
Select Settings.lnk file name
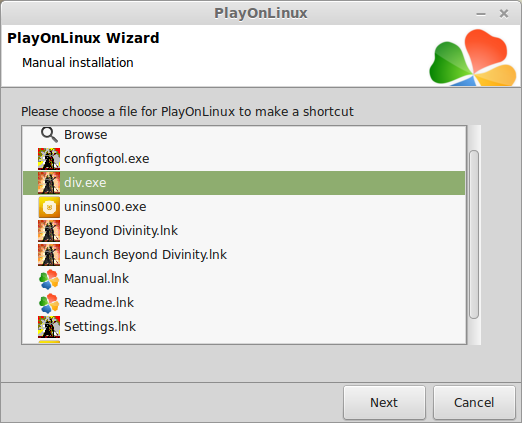click(100, 327)
